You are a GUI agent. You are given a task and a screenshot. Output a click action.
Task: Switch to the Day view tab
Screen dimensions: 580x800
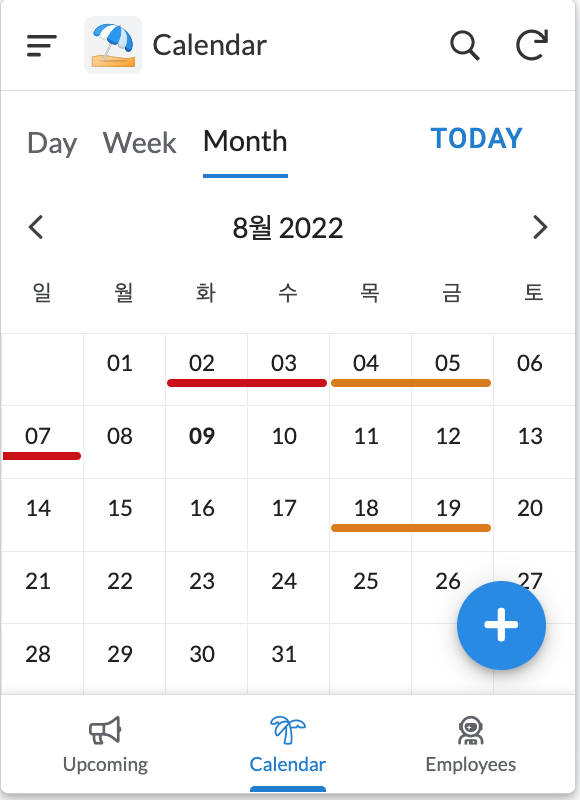51,143
